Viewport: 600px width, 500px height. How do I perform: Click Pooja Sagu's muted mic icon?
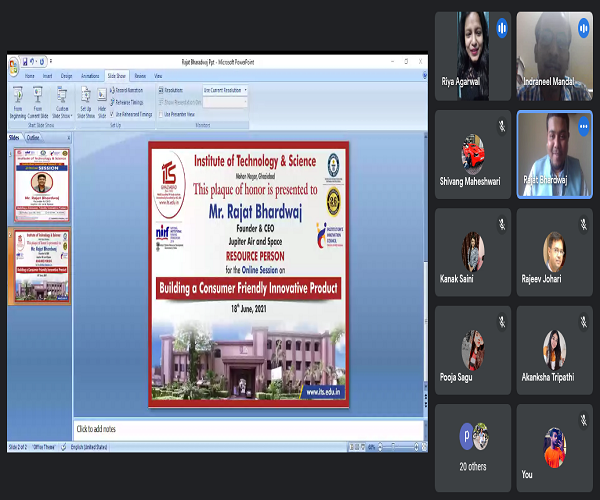pos(502,322)
